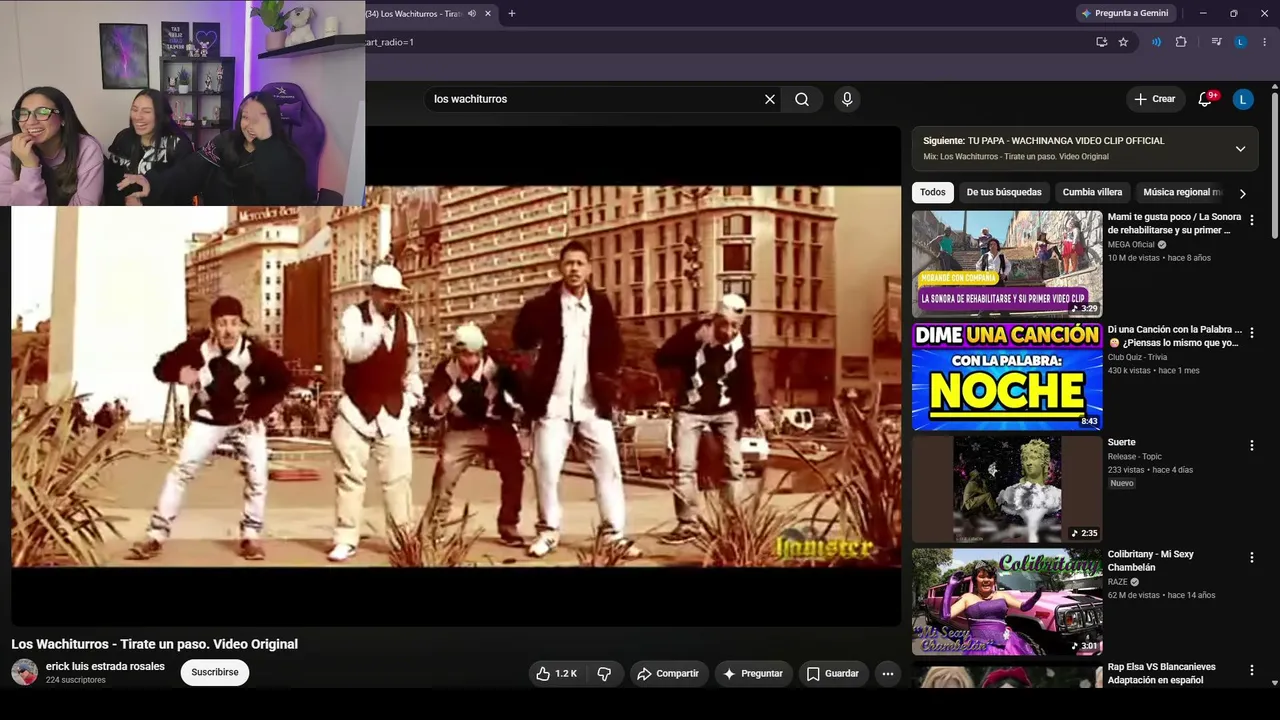Open the Suerte video thumbnail
The image size is (1280, 720).
[x=1007, y=489]
